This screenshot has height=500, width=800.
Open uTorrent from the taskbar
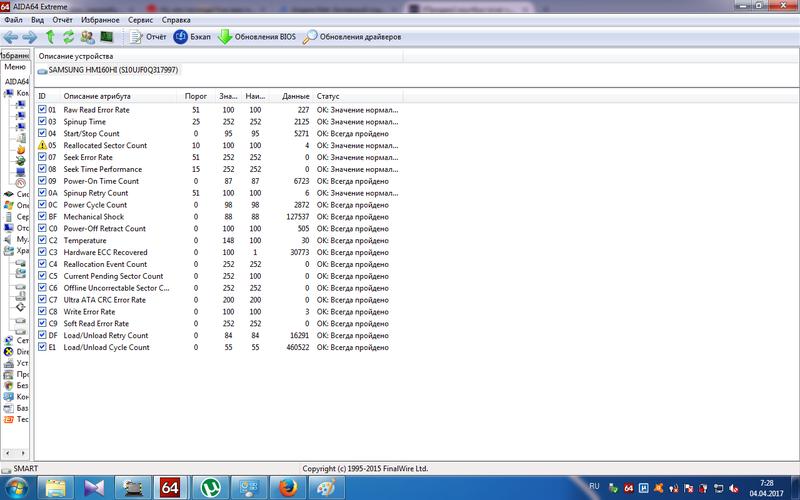(210, 488)
